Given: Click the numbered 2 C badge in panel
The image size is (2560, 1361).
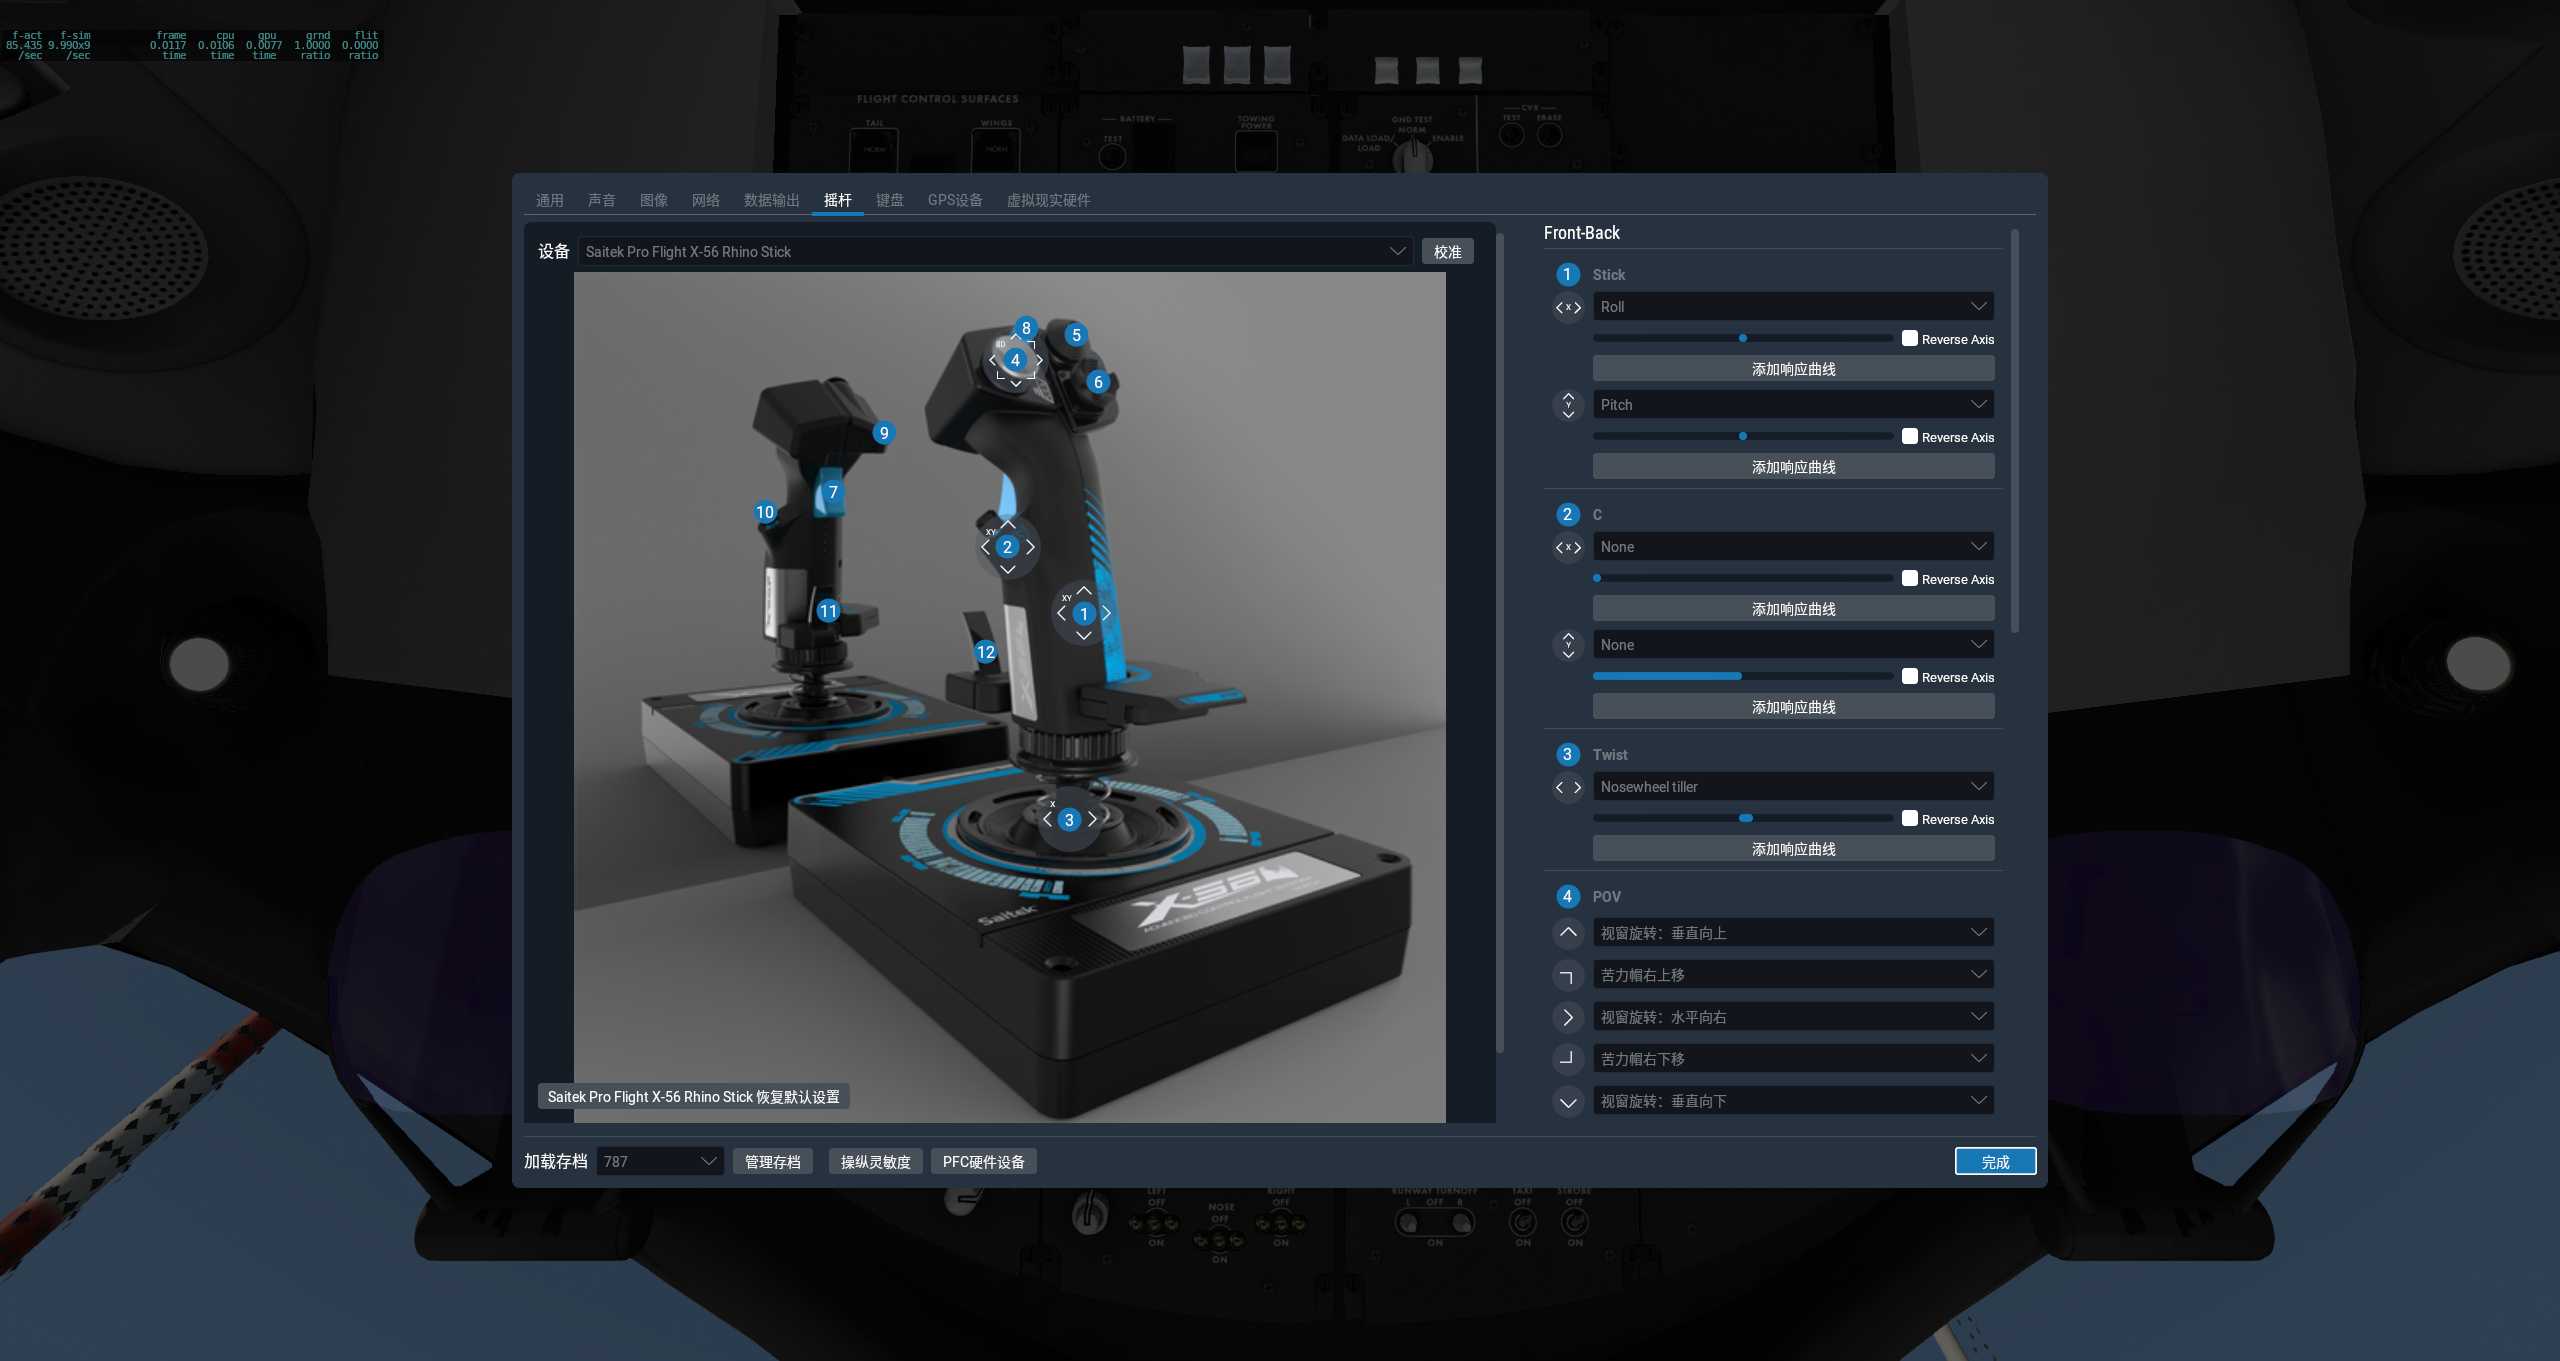Looking at the screenshot, I should tap(1567, 514).
